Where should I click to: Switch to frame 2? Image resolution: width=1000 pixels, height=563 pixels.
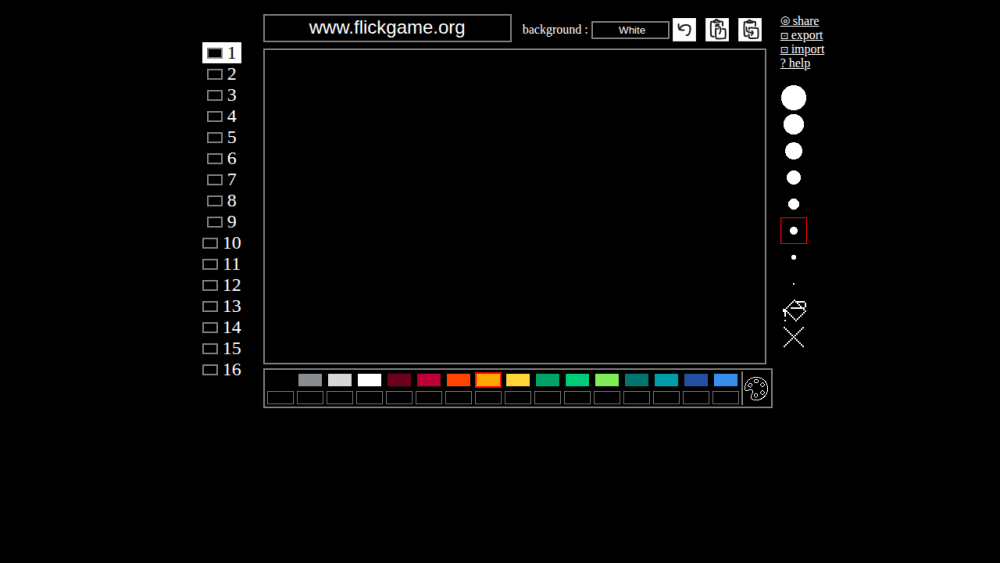221,74
